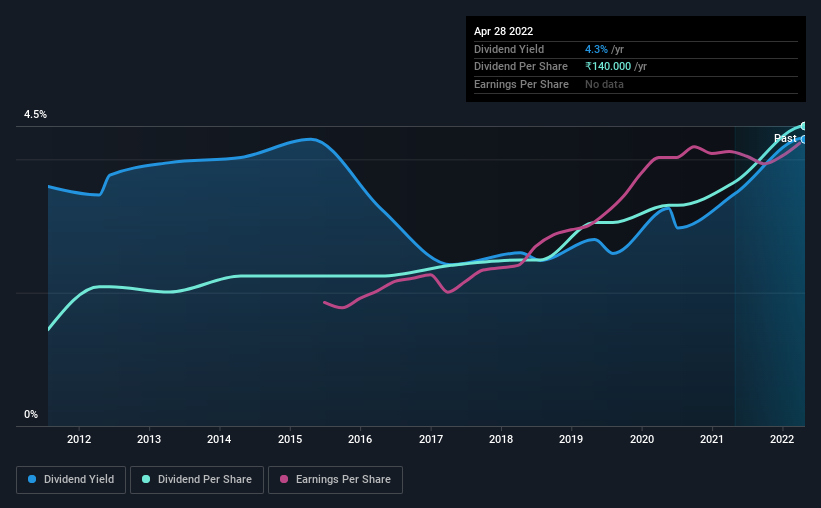
Task: Click the 2016 x-axis label
Action: (x=360, y=439)
